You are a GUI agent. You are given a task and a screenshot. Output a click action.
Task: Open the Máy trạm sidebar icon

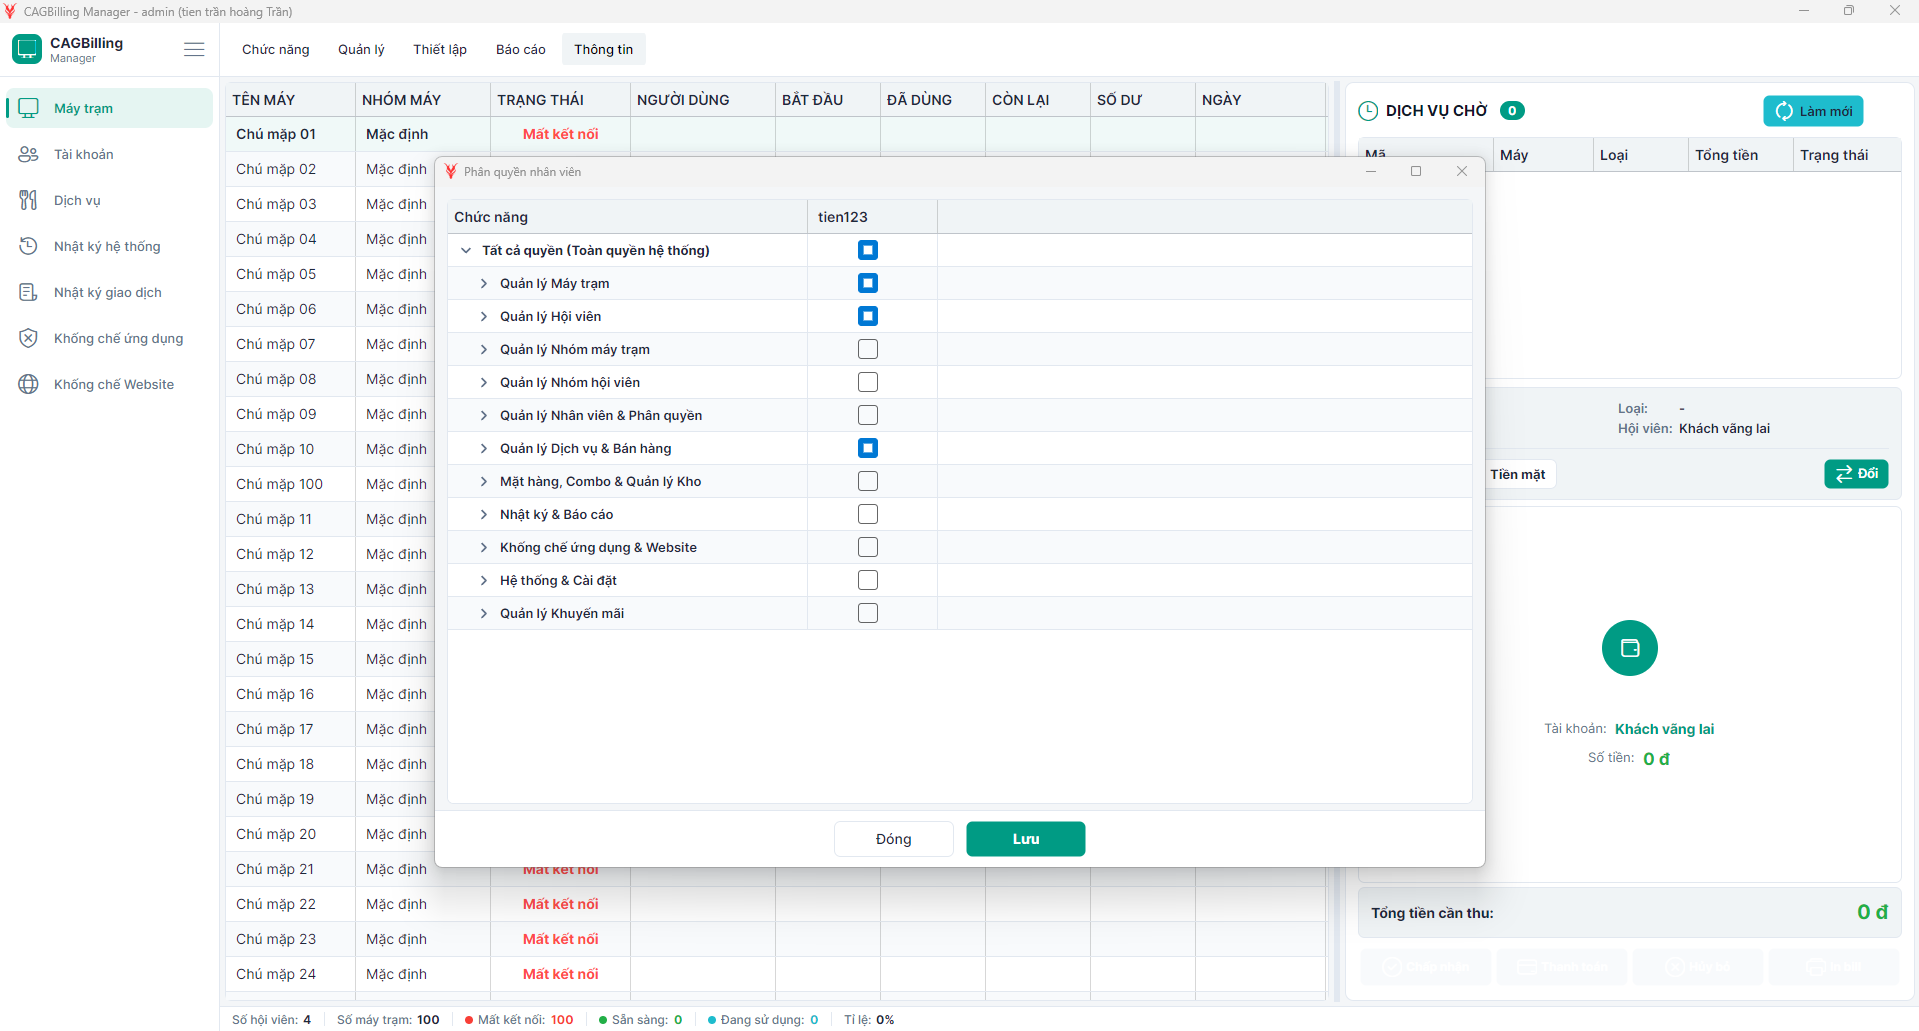[x=29, y=108]
